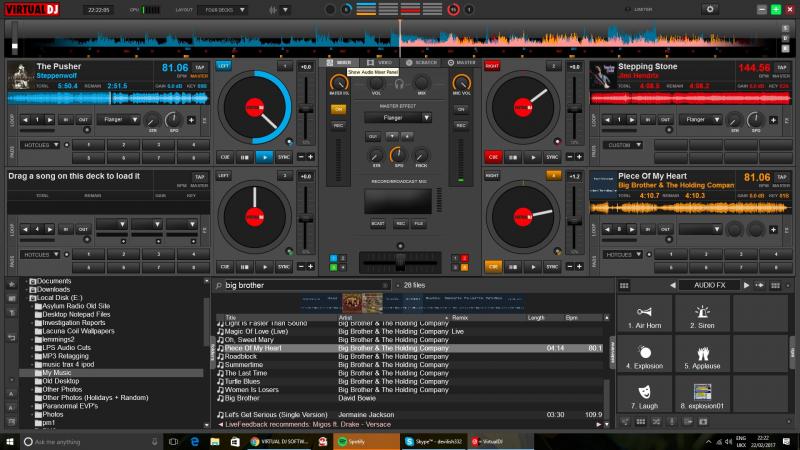Trigger the explosion01 sample pad
This screenshot has height=450, width=800.
(x=702, y=395)
